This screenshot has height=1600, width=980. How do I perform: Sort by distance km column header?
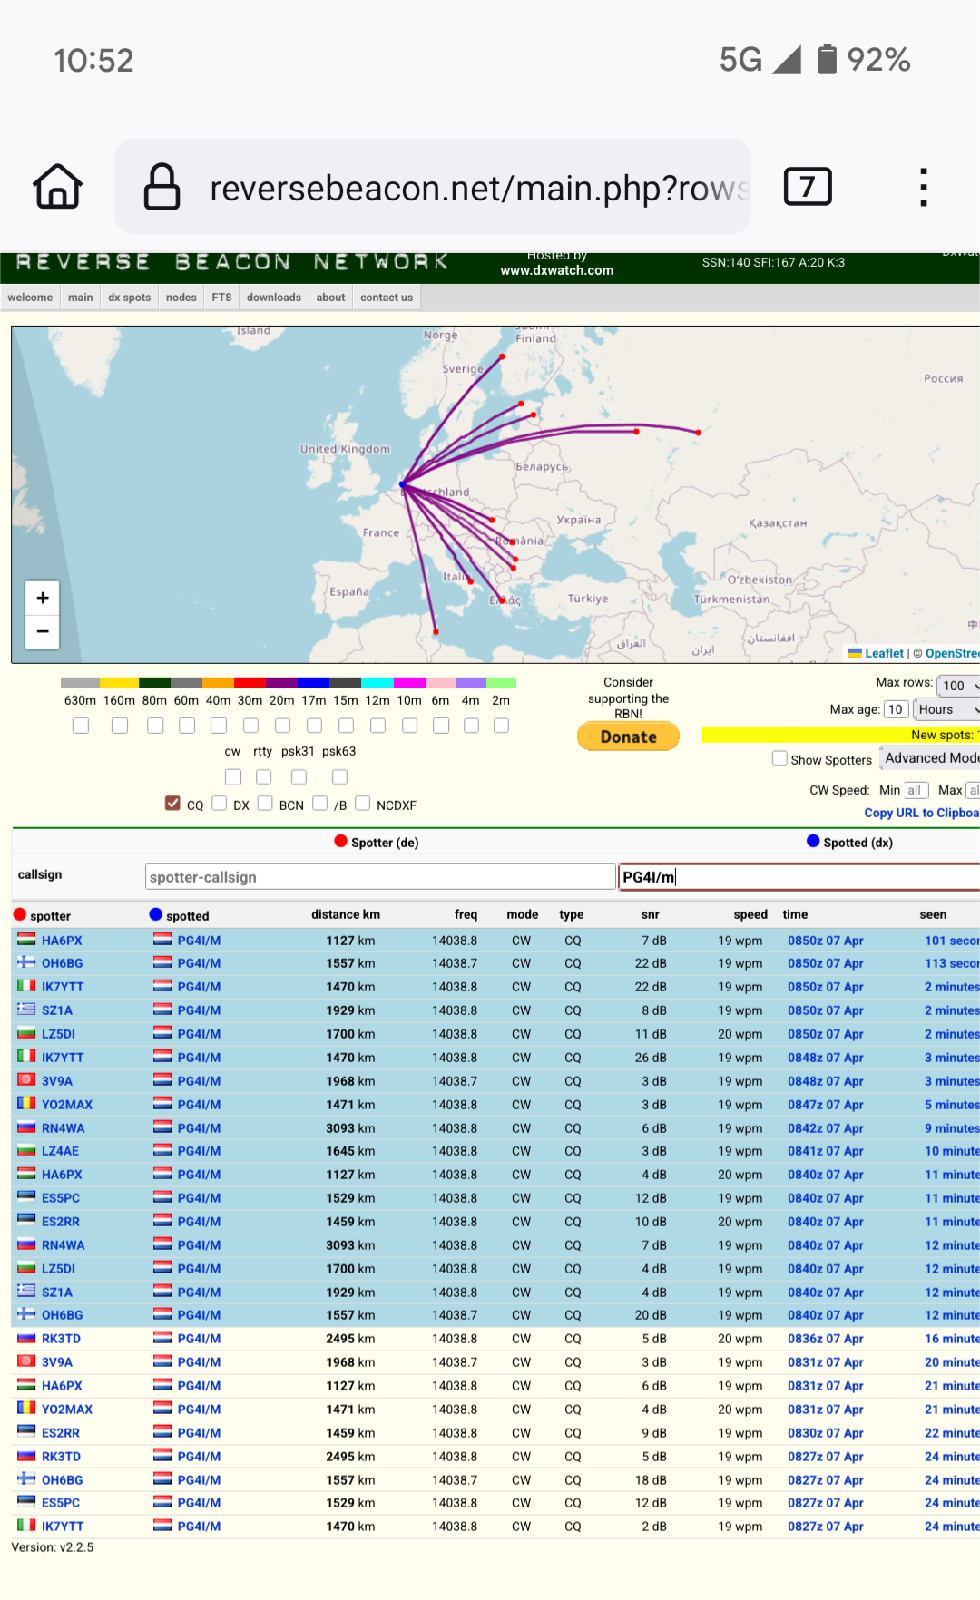tap(345, 914)
